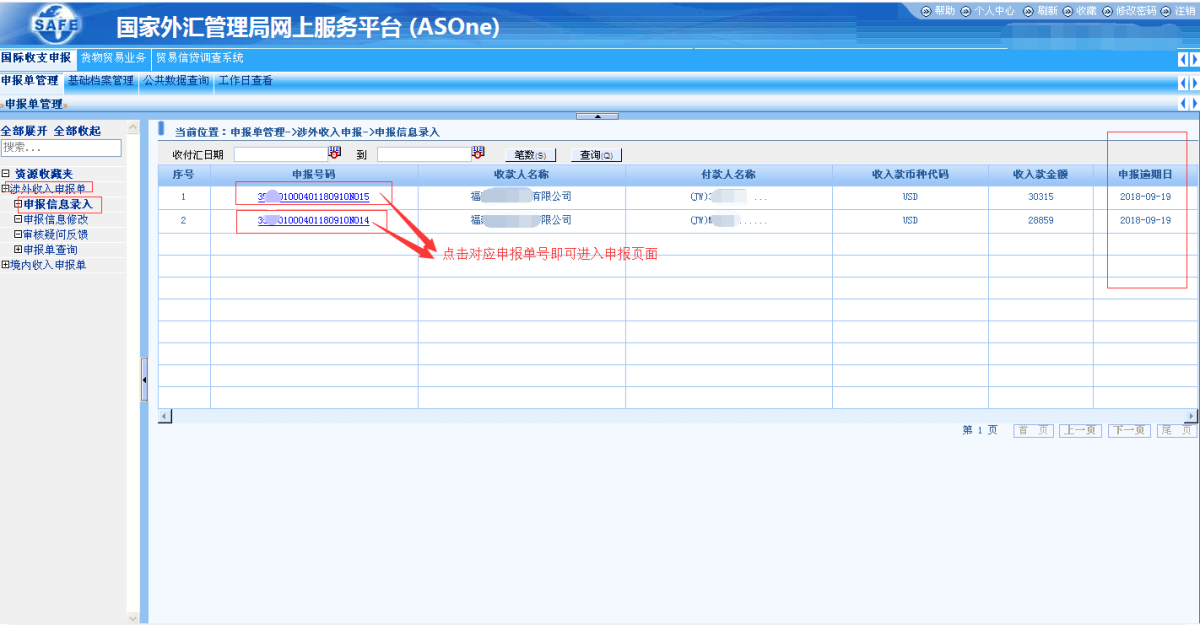Select 申报信息修改 in the sidebar tree
Screen dimensions: 1200x625
point(55,220)
